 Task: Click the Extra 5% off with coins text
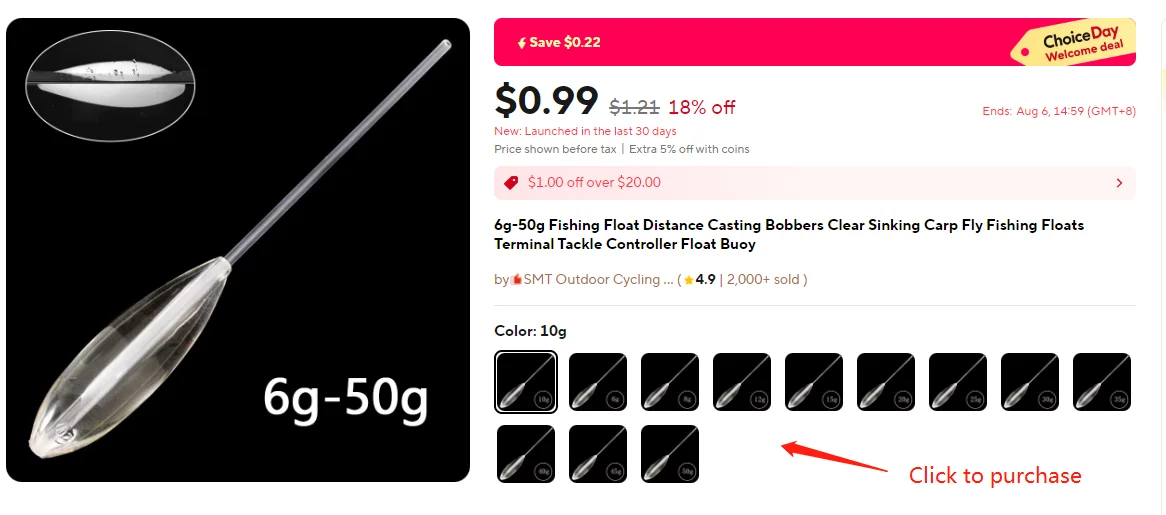click(x=689, y=149)
